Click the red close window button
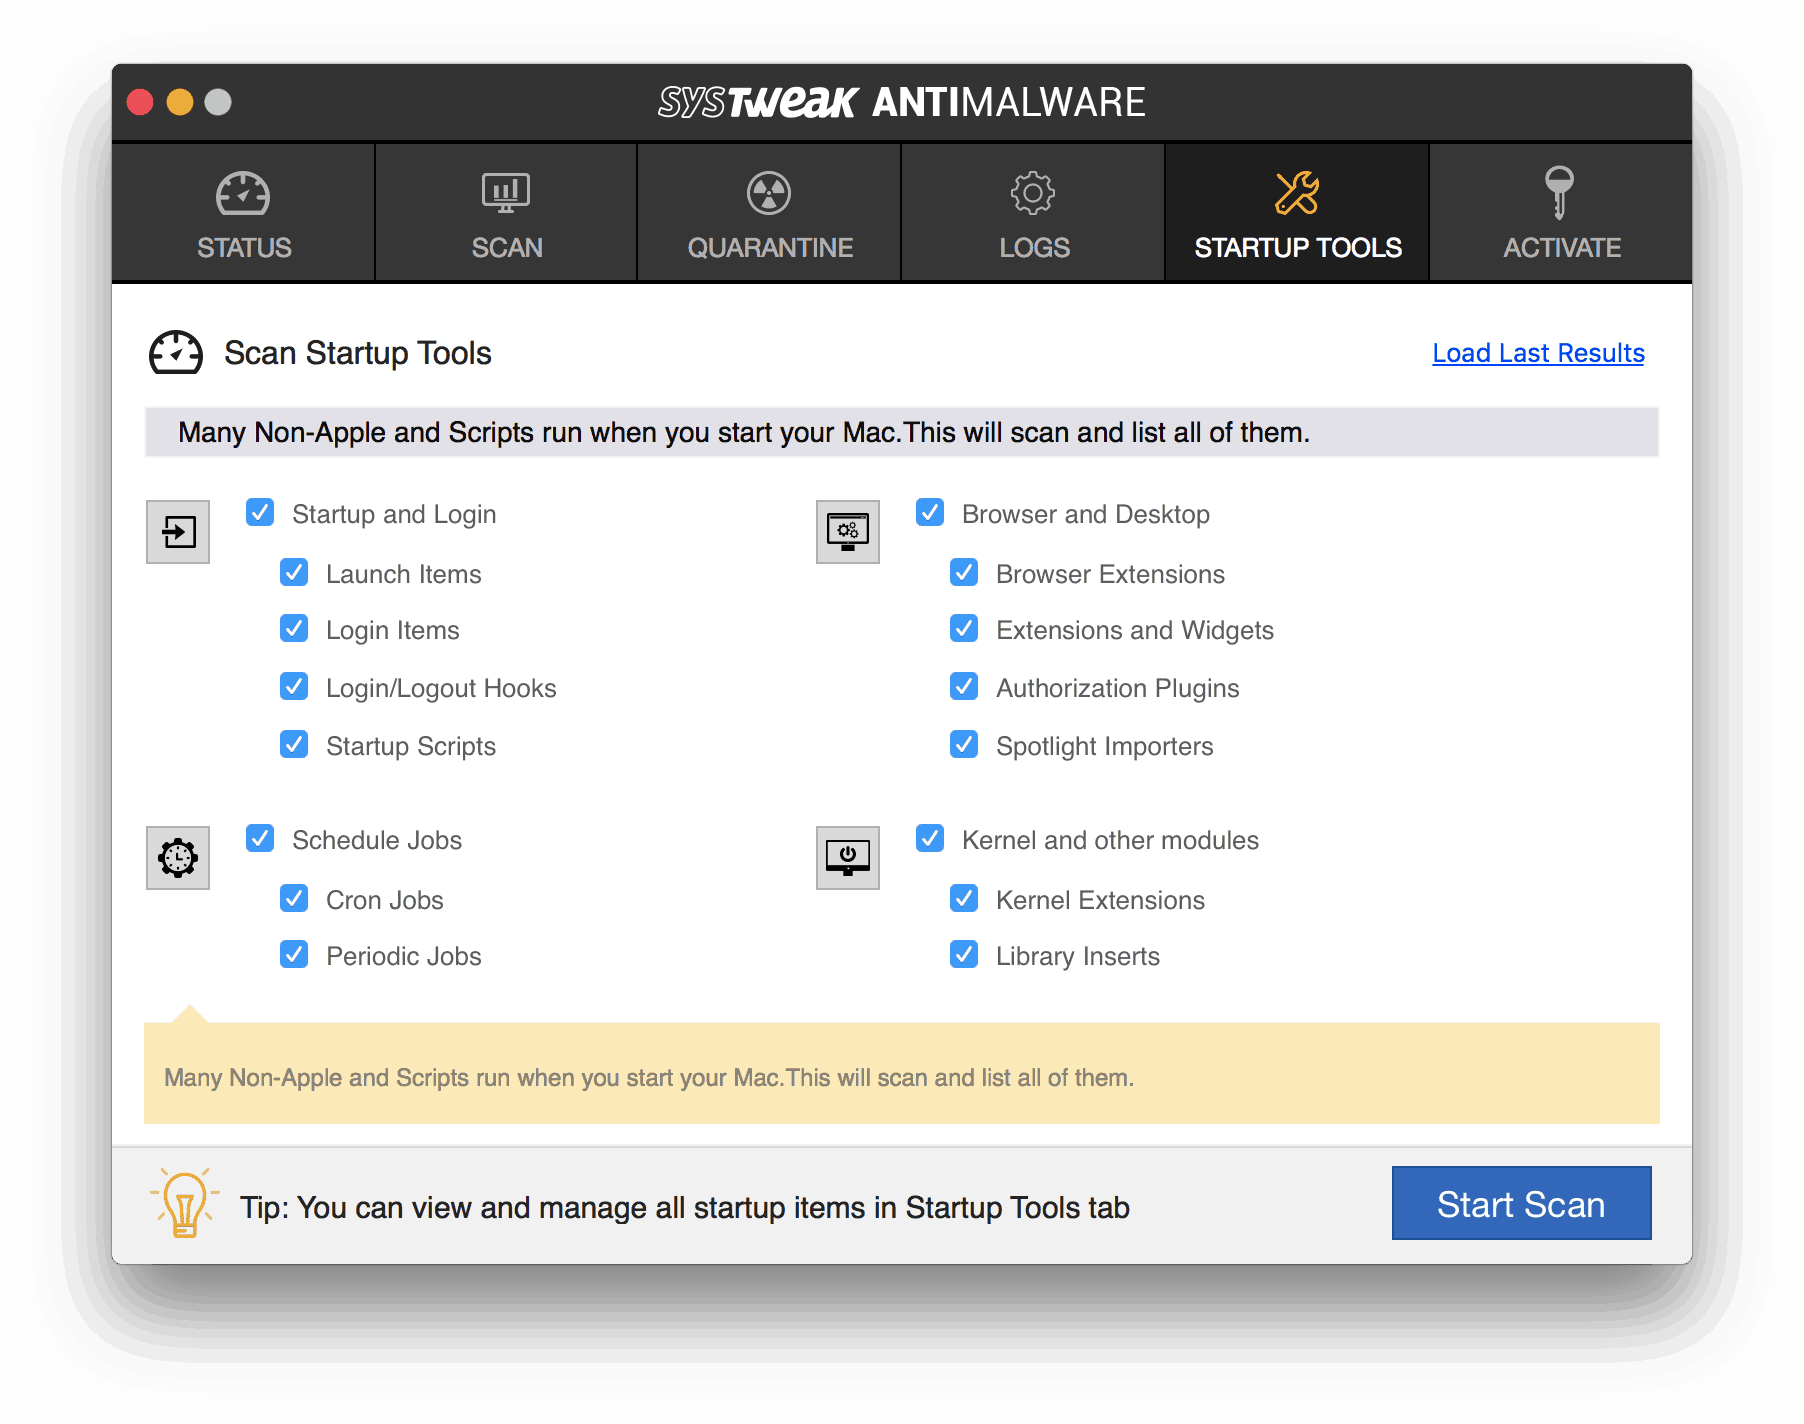The image size is (1804, 1424). [140, 102]
